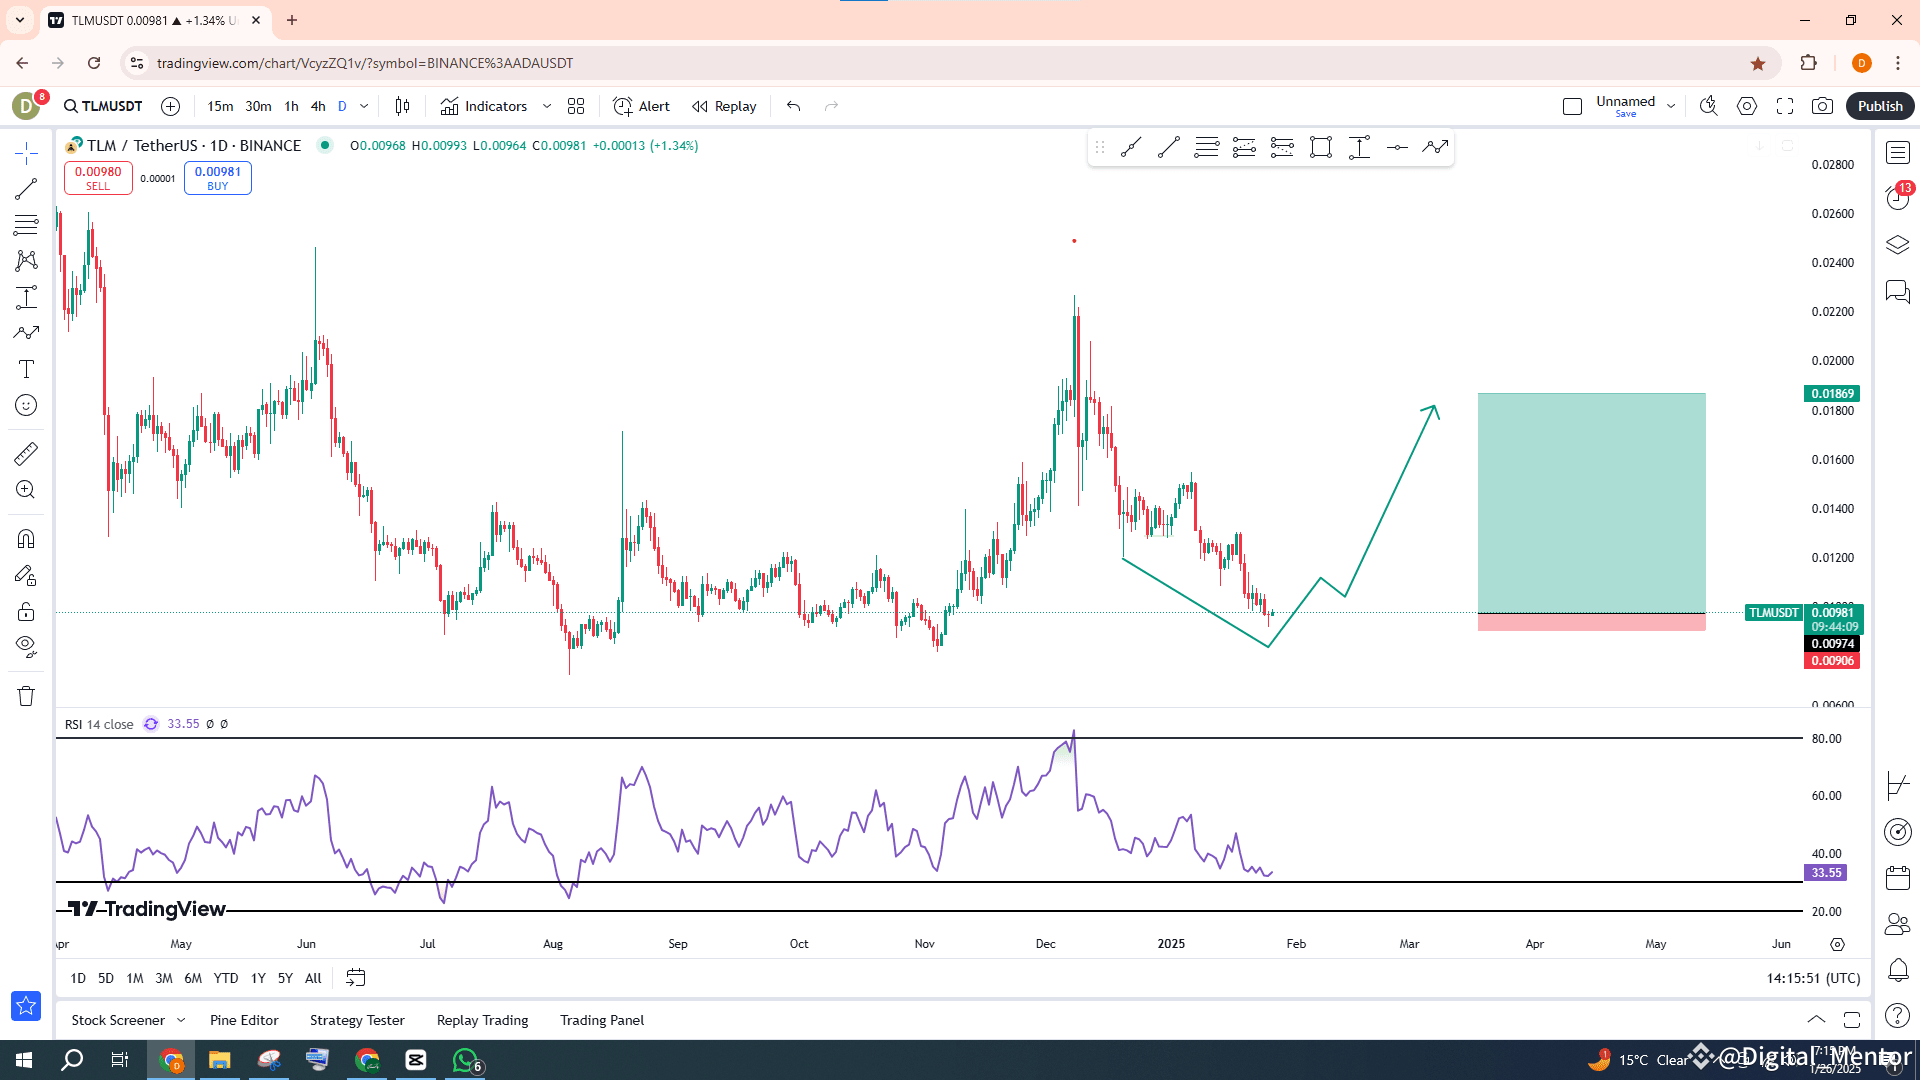Hide all drawings with eye icon
The width and height of the screenshot is (1920, 1080).
tap(26, 645)
